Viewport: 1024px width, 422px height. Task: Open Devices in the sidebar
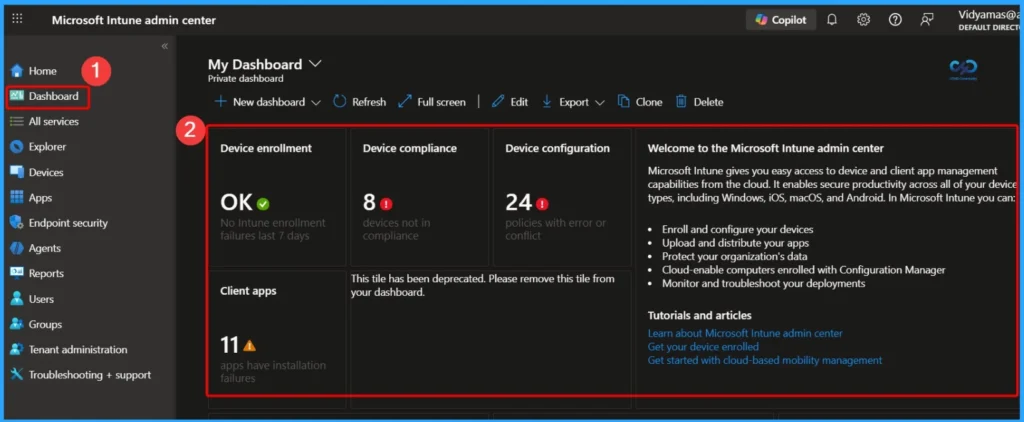[46, 172]
